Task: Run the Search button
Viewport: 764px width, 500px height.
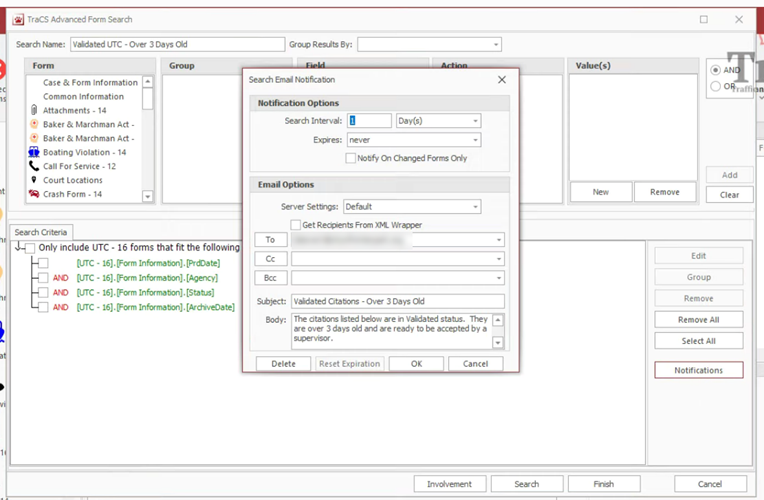Action: [527, 484]
